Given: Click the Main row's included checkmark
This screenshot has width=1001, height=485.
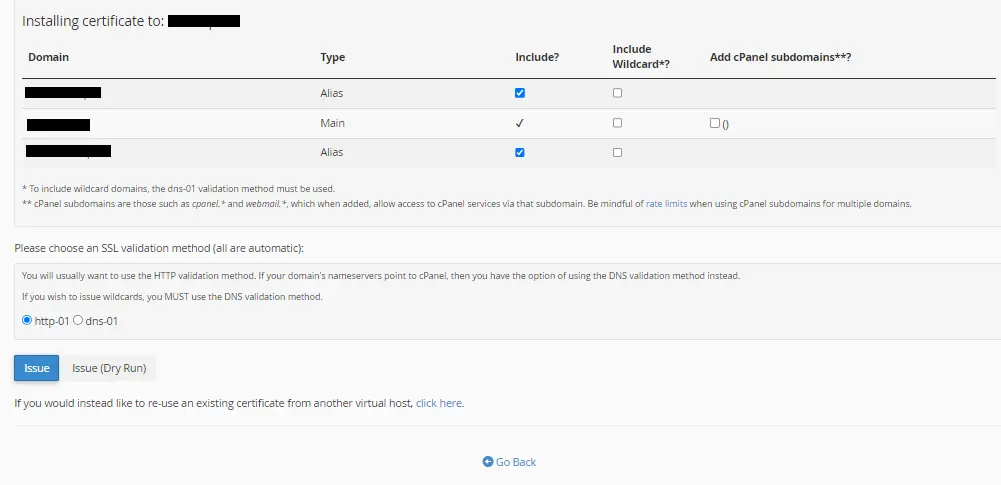Looking at the screenshot, I should [520, 123].
